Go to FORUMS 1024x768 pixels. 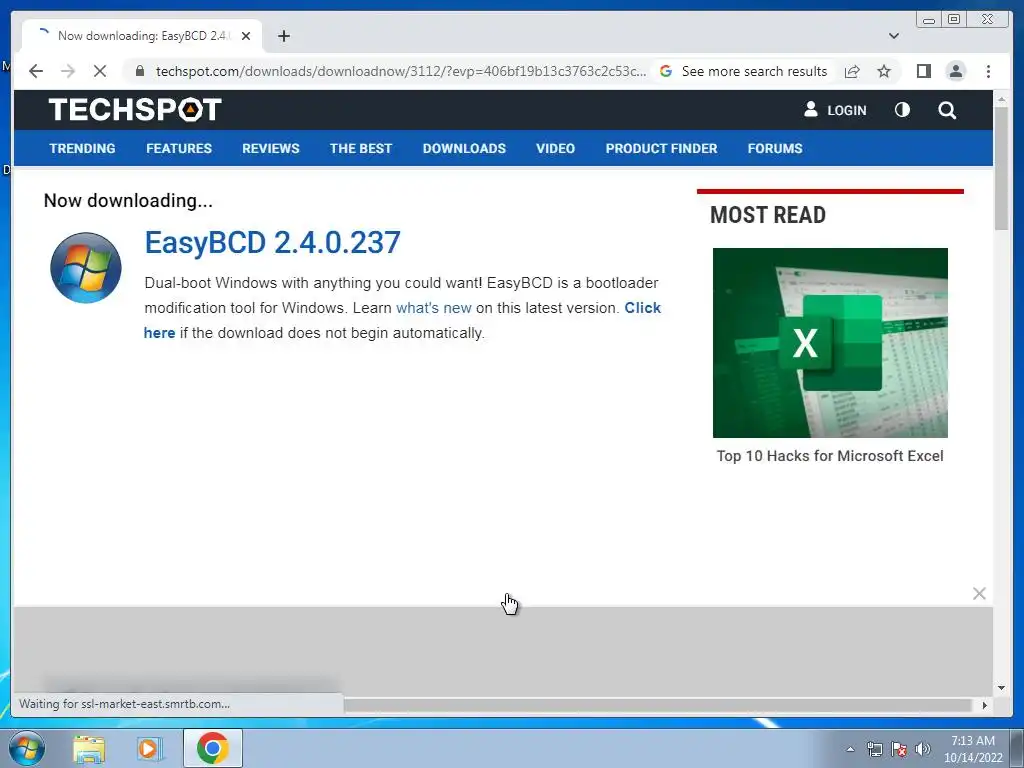775,148
